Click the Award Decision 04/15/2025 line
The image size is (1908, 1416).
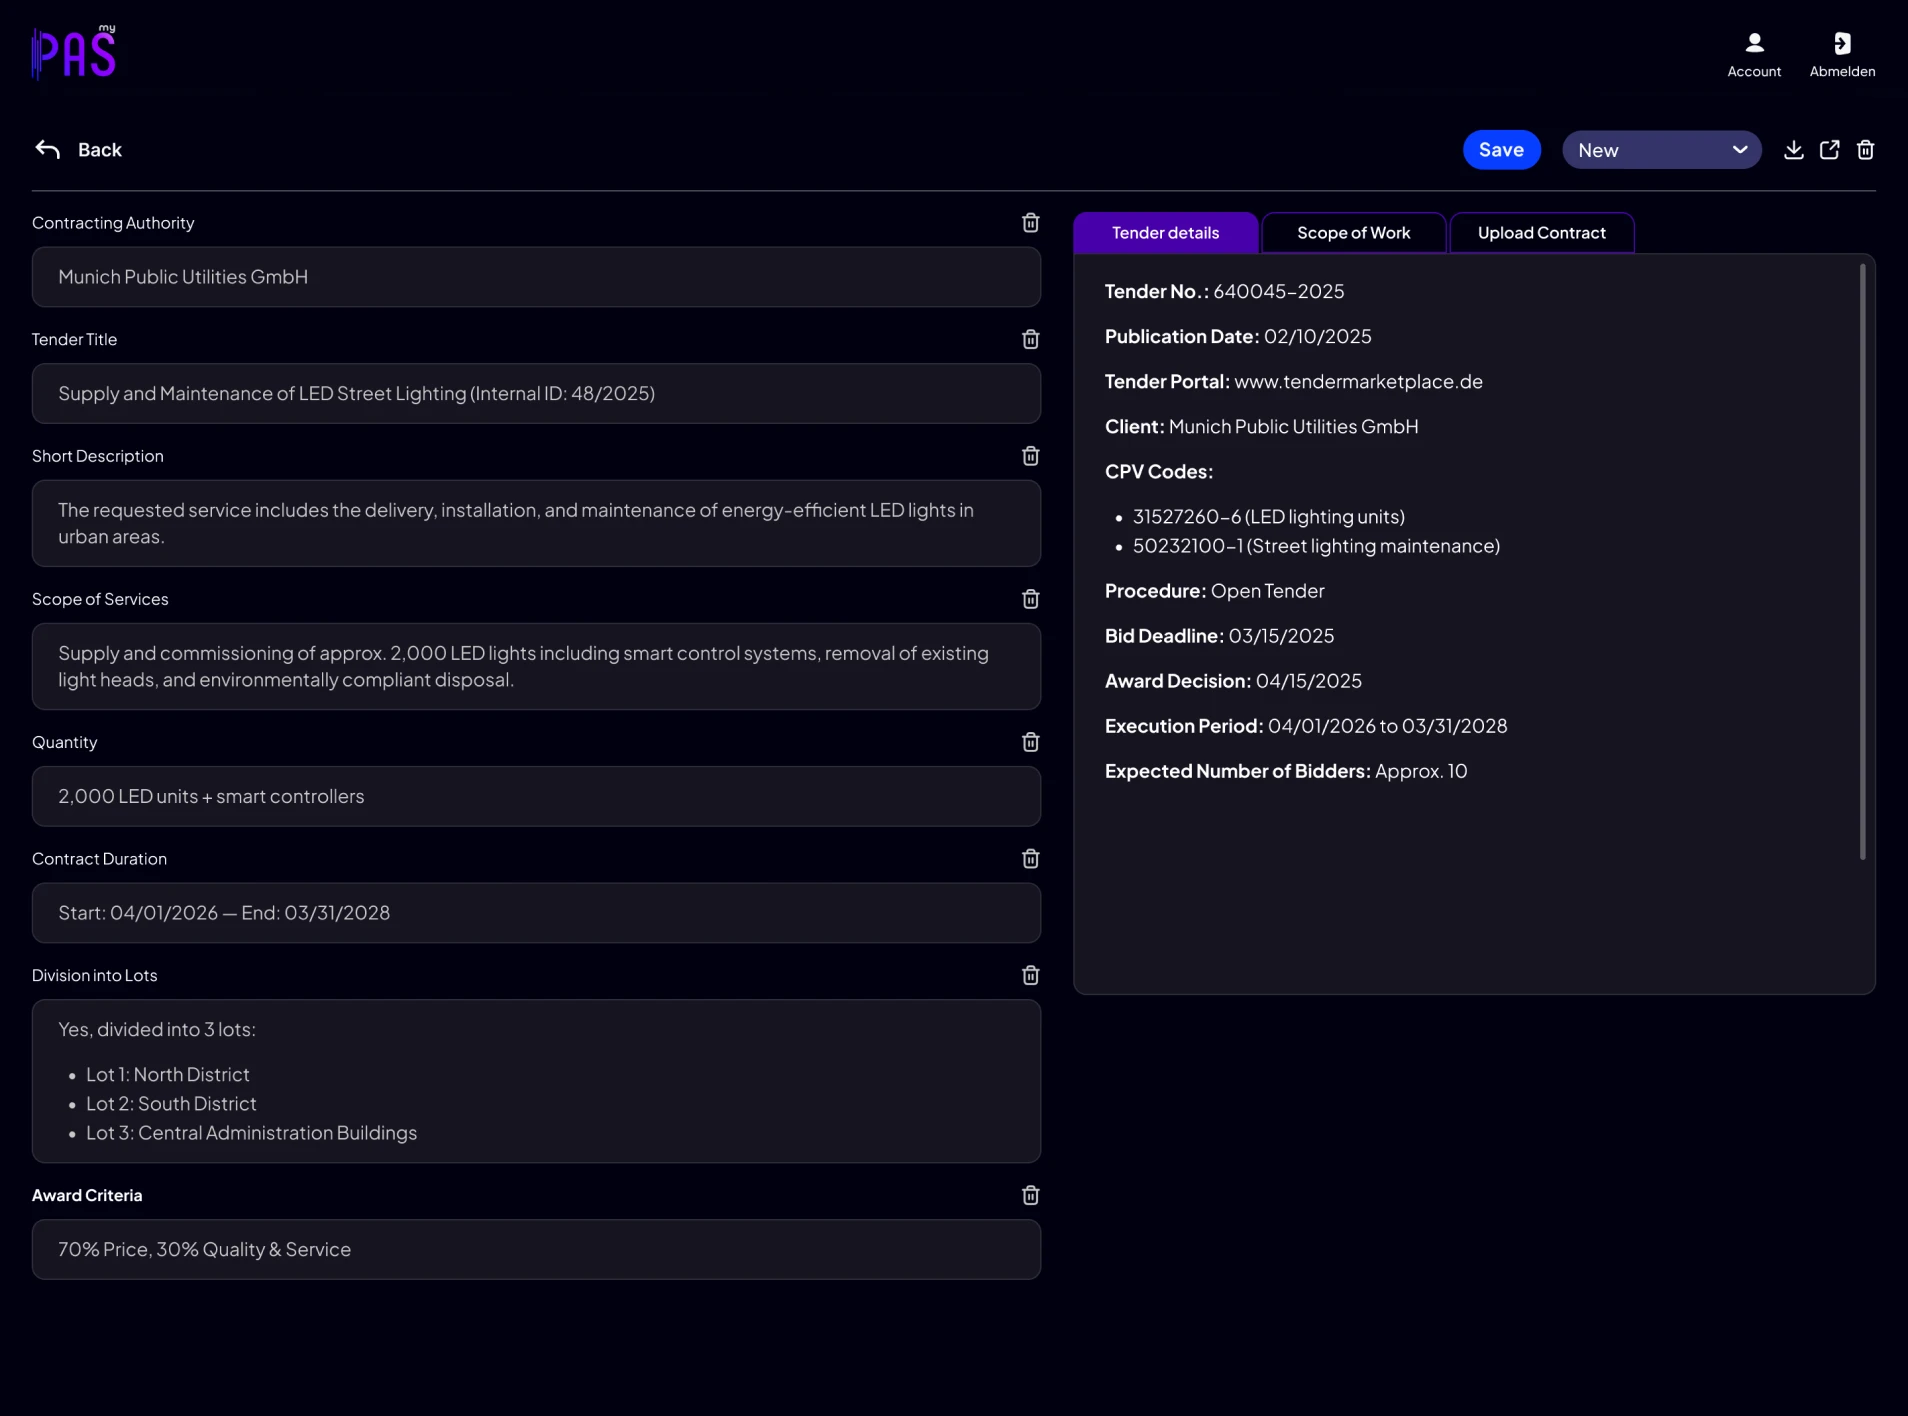pyautogui.click(x=1233, y=681)
